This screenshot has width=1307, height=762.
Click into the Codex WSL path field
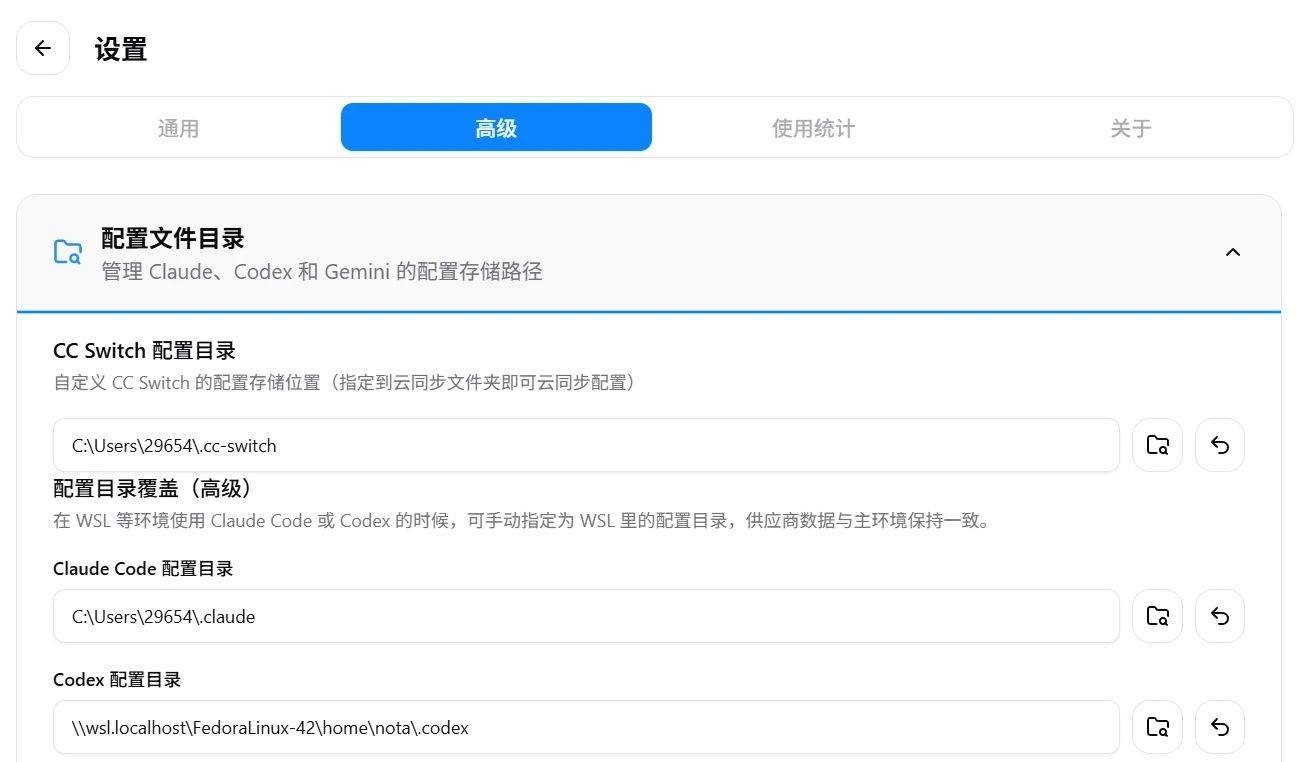coord(585,727)
